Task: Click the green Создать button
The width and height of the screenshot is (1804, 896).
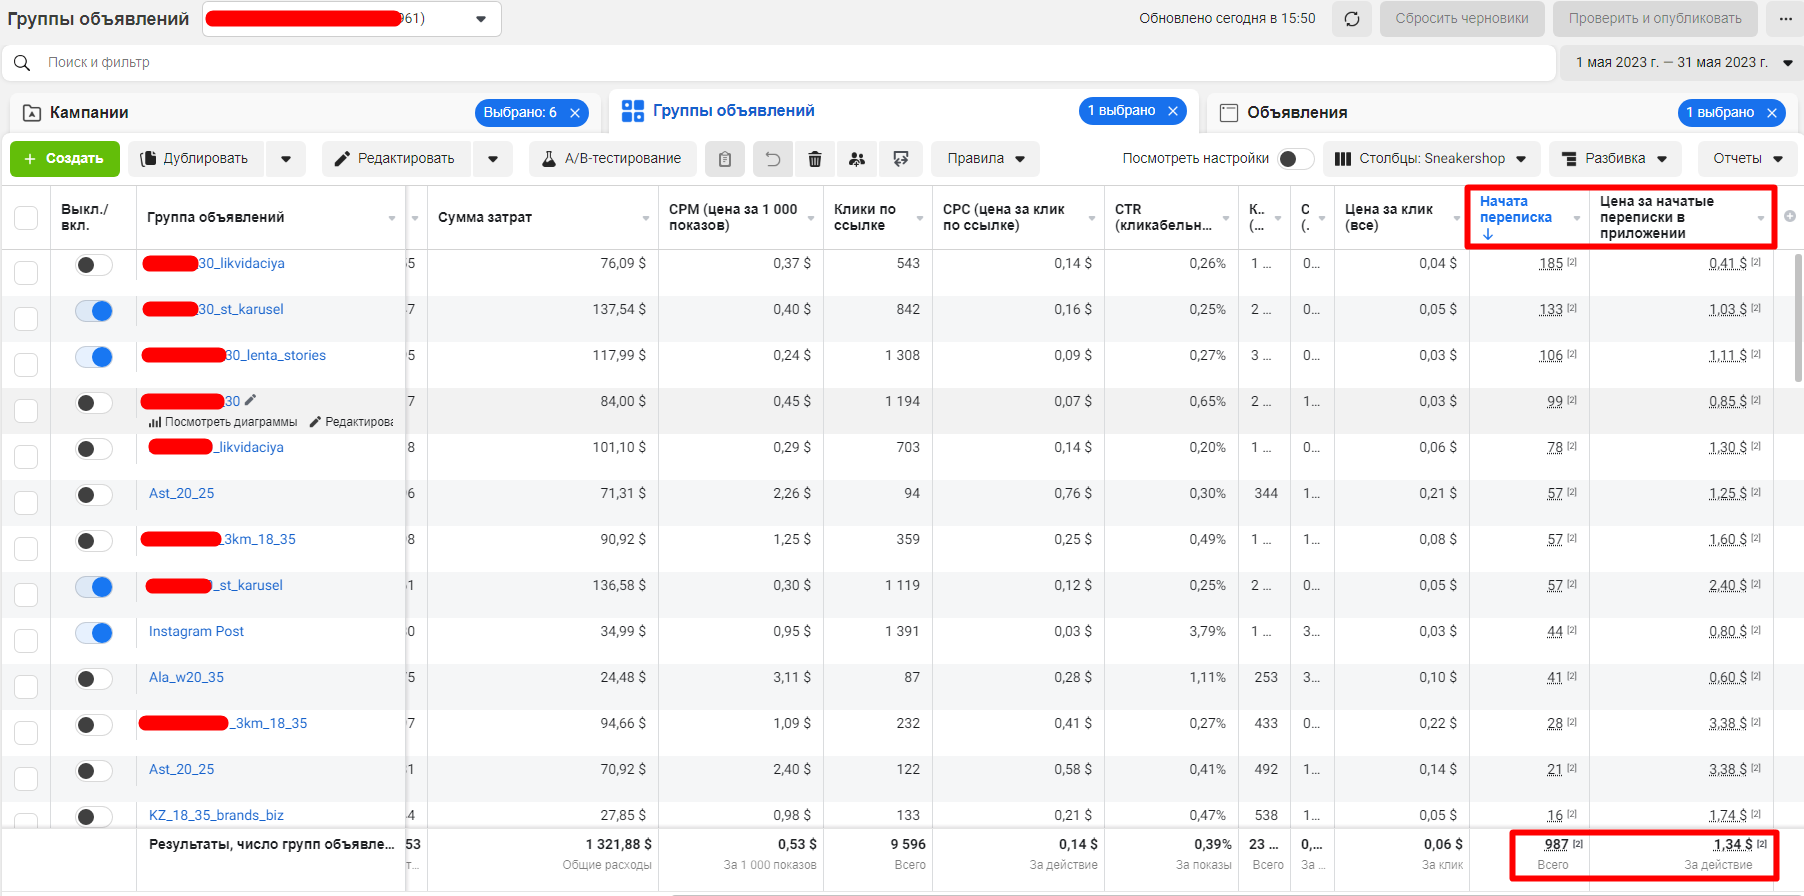Action: click(64, 159)
